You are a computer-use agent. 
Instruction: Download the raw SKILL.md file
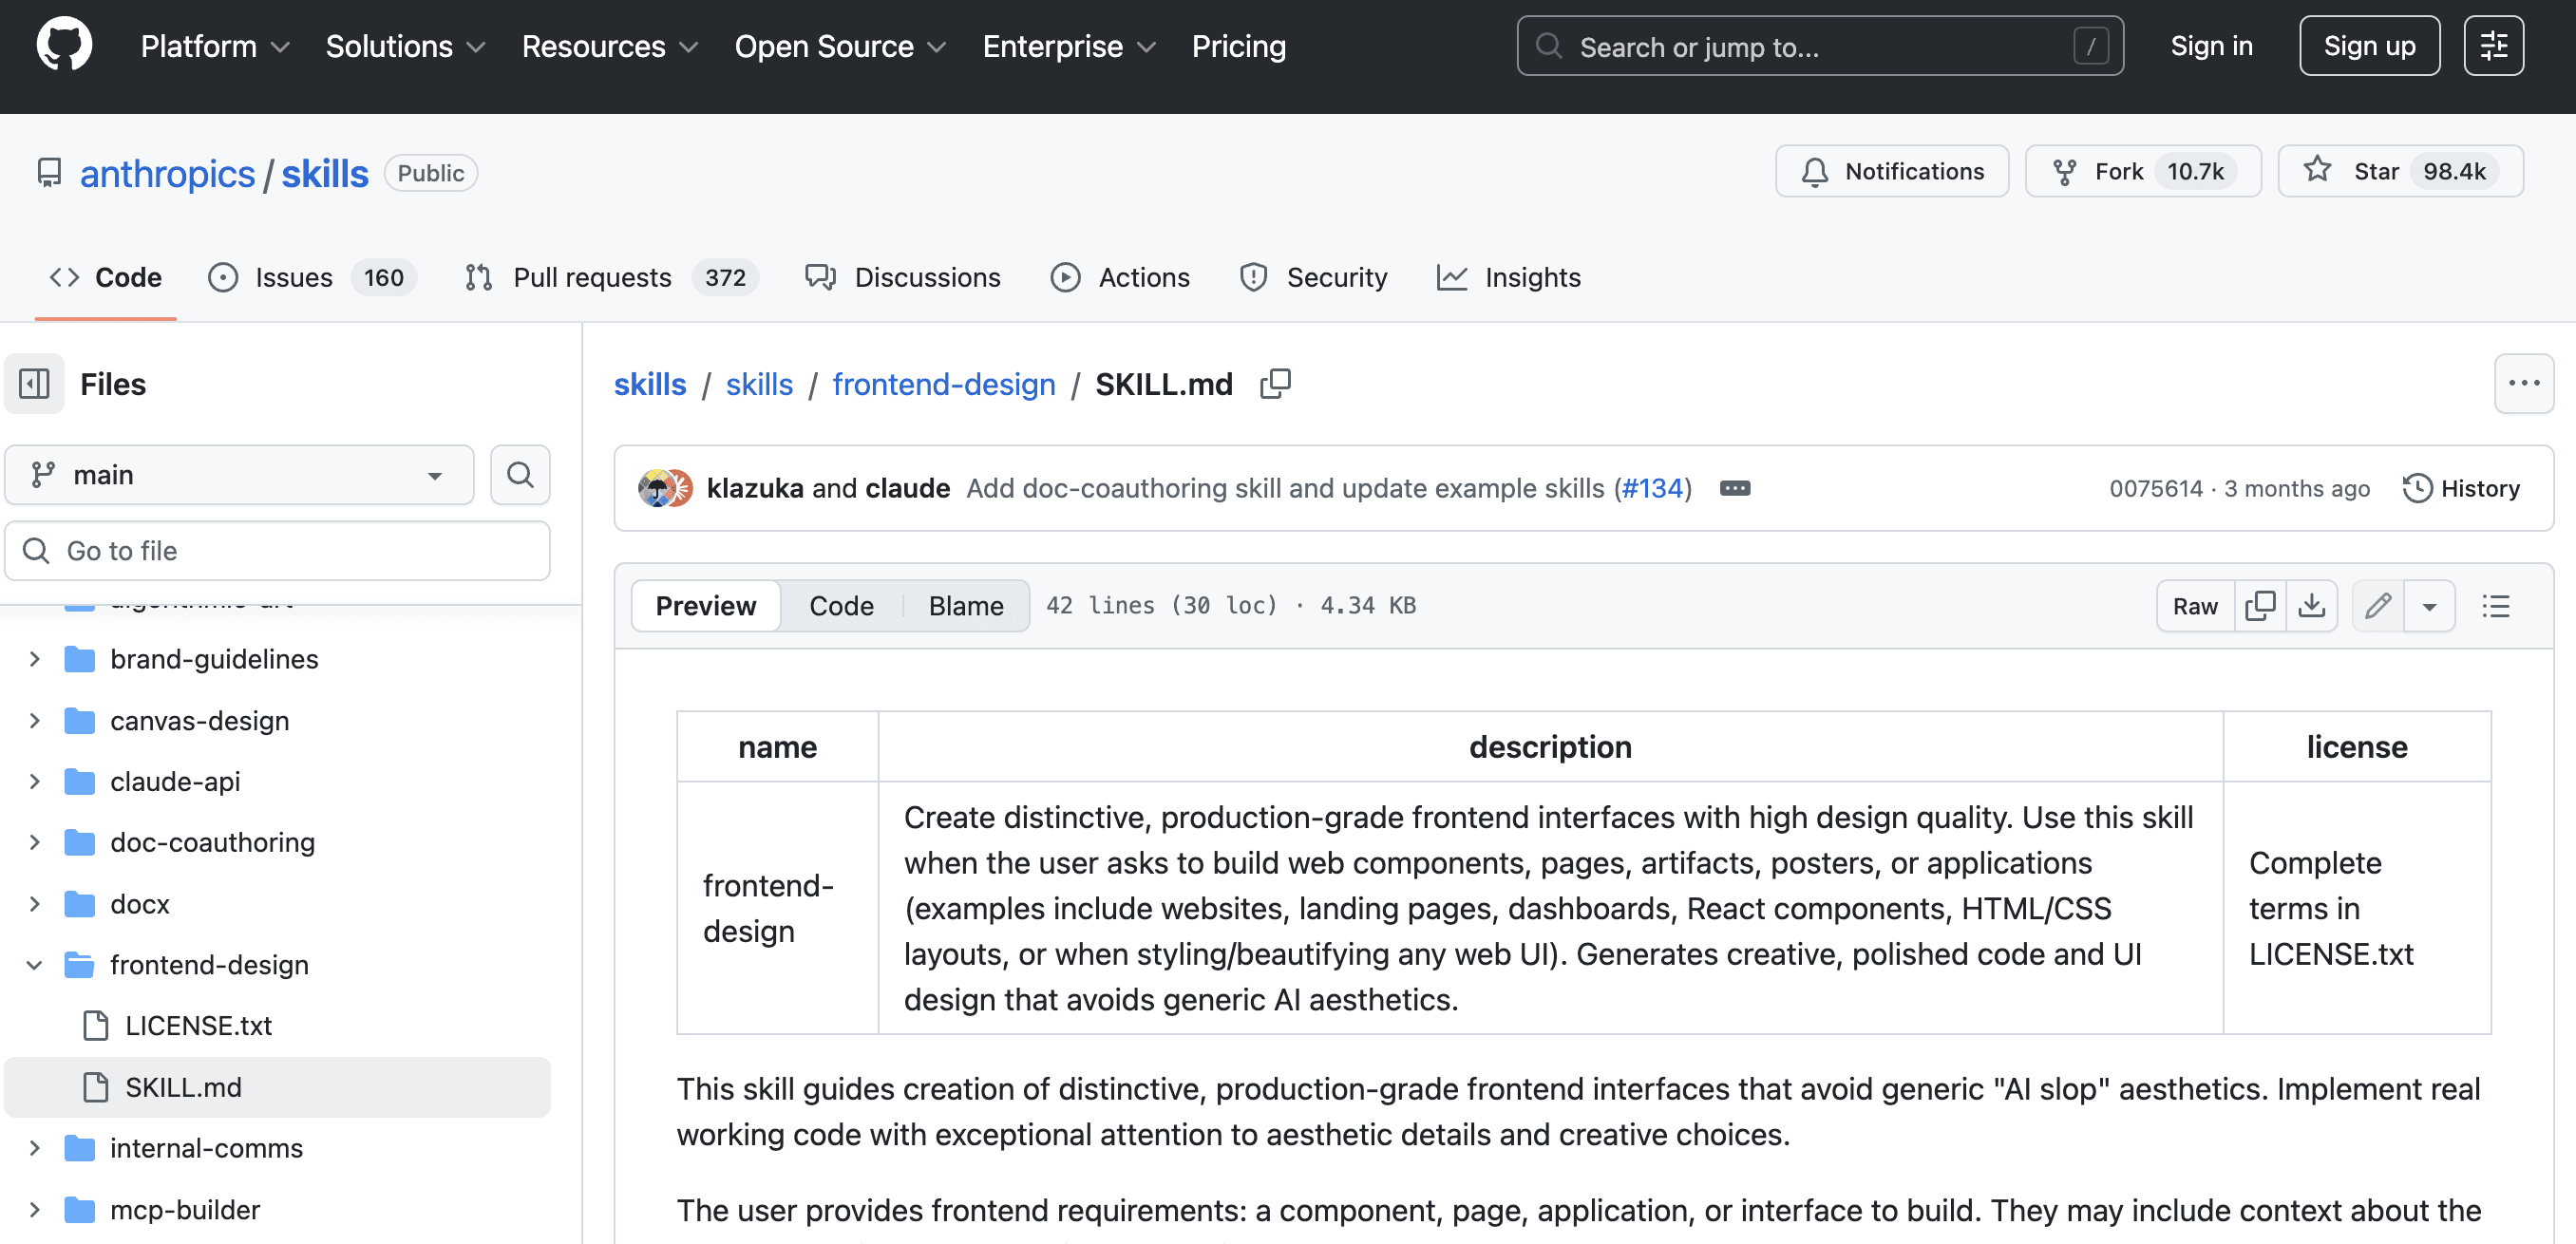pos(2311,606)
